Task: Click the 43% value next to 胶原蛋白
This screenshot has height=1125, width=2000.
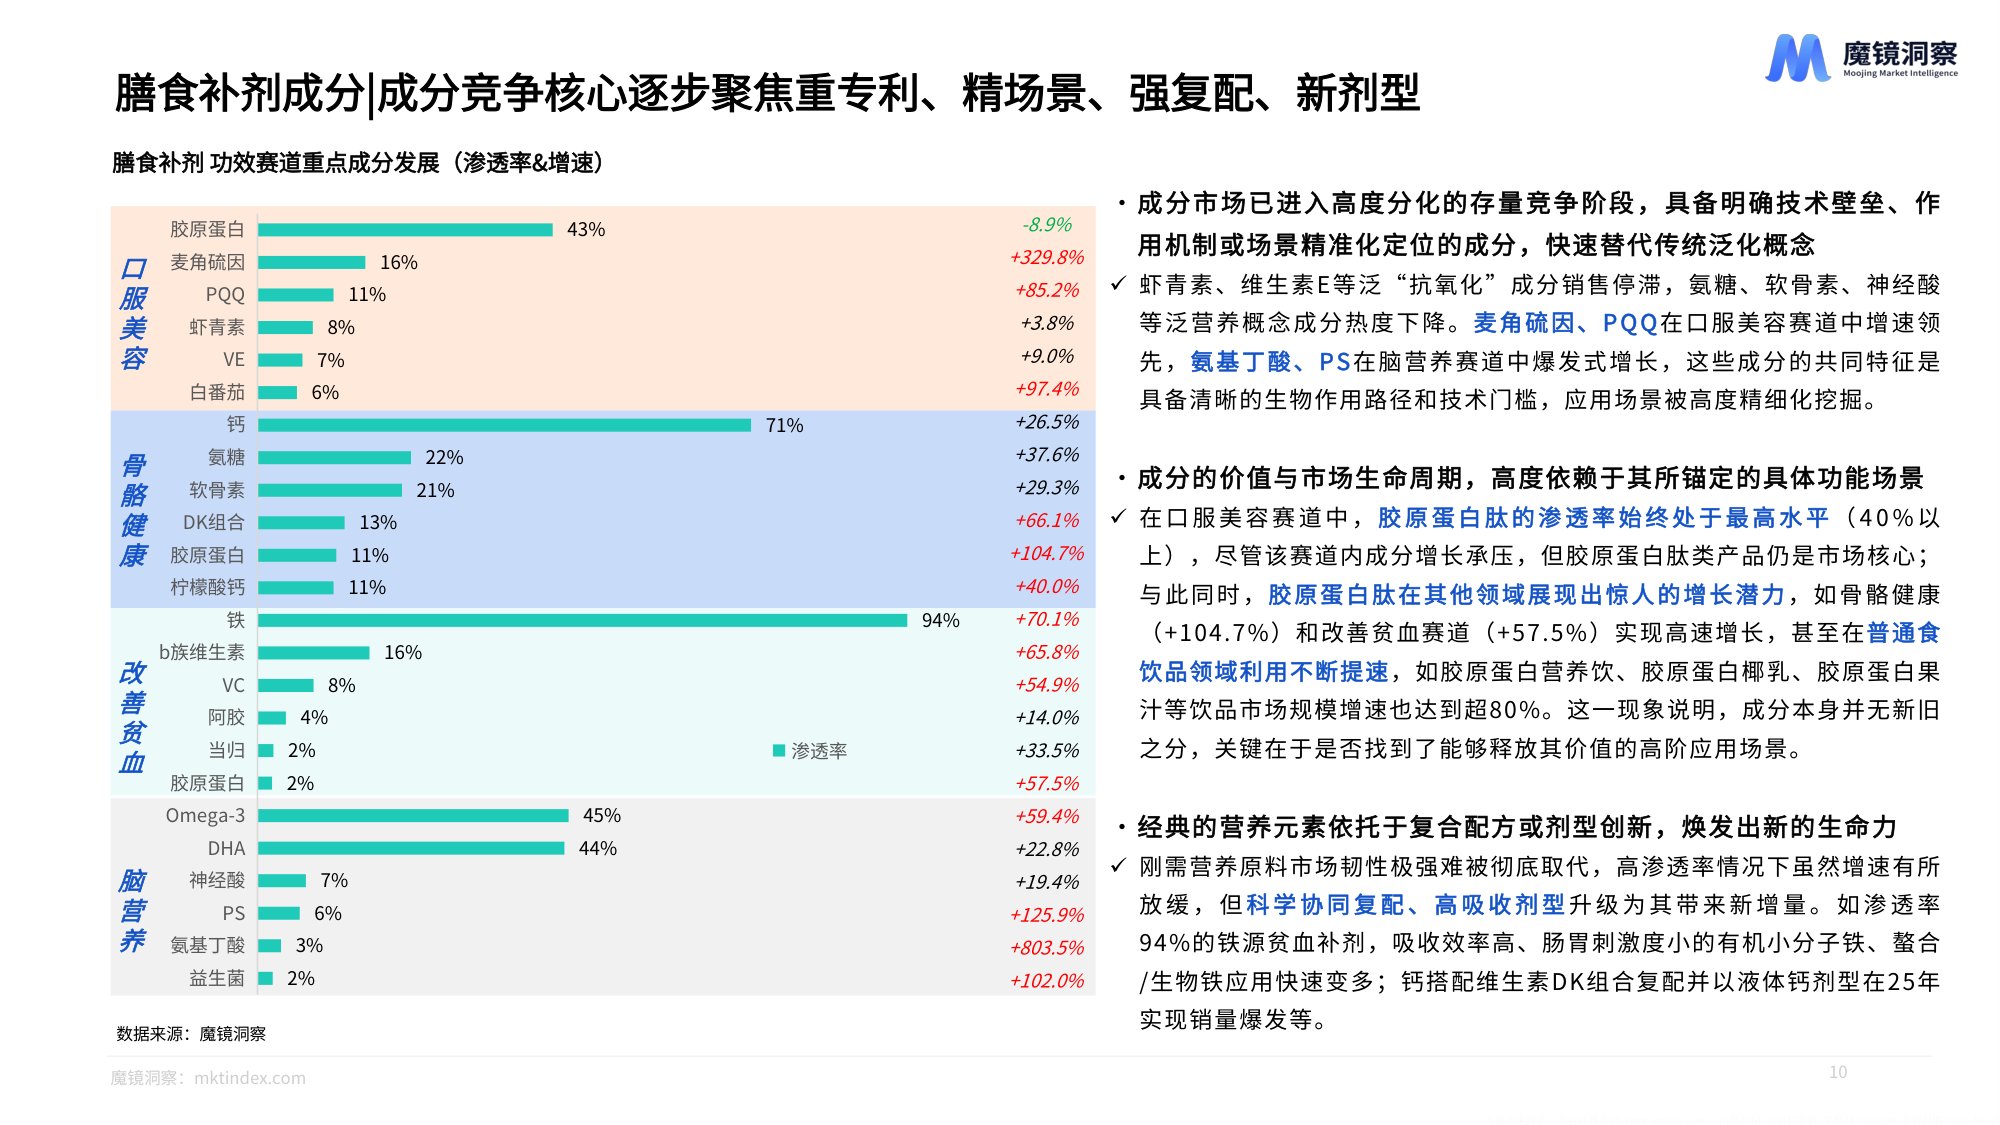Action: [x=586, y=229]
